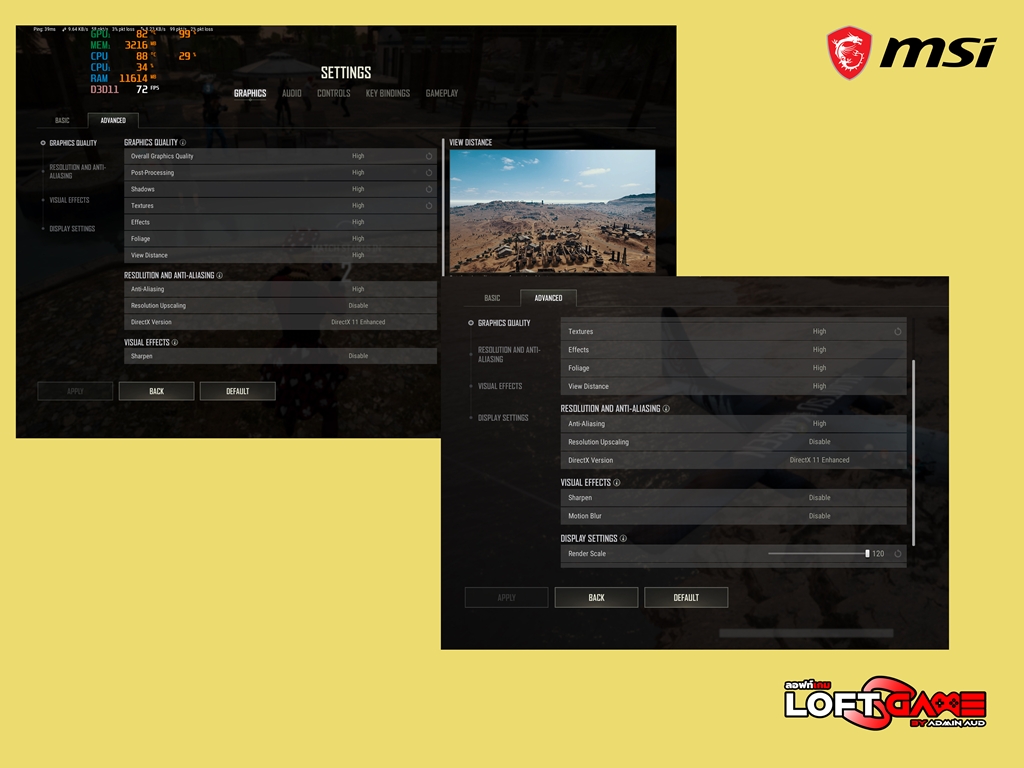Reset Textures via its icon in upper-left window
Viewport: 1024px width, 768px height.
point(429,206)
